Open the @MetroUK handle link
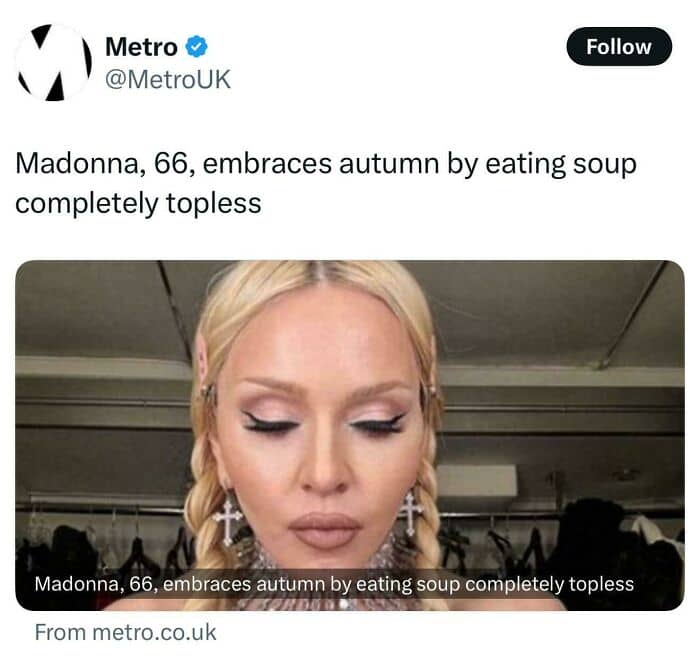The image size is (700, 664). (x=168, y=79)
